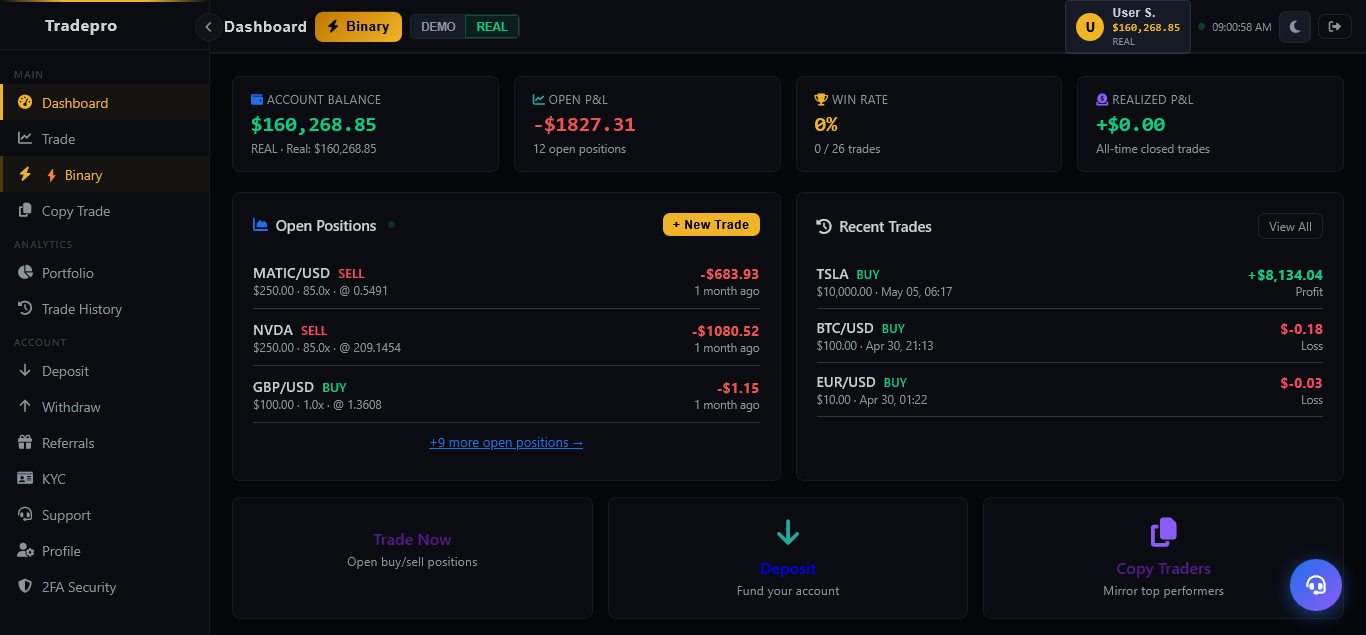Click the KYC ID card icon
Screen dimensions: 1366x635
(x=25, y=478)
